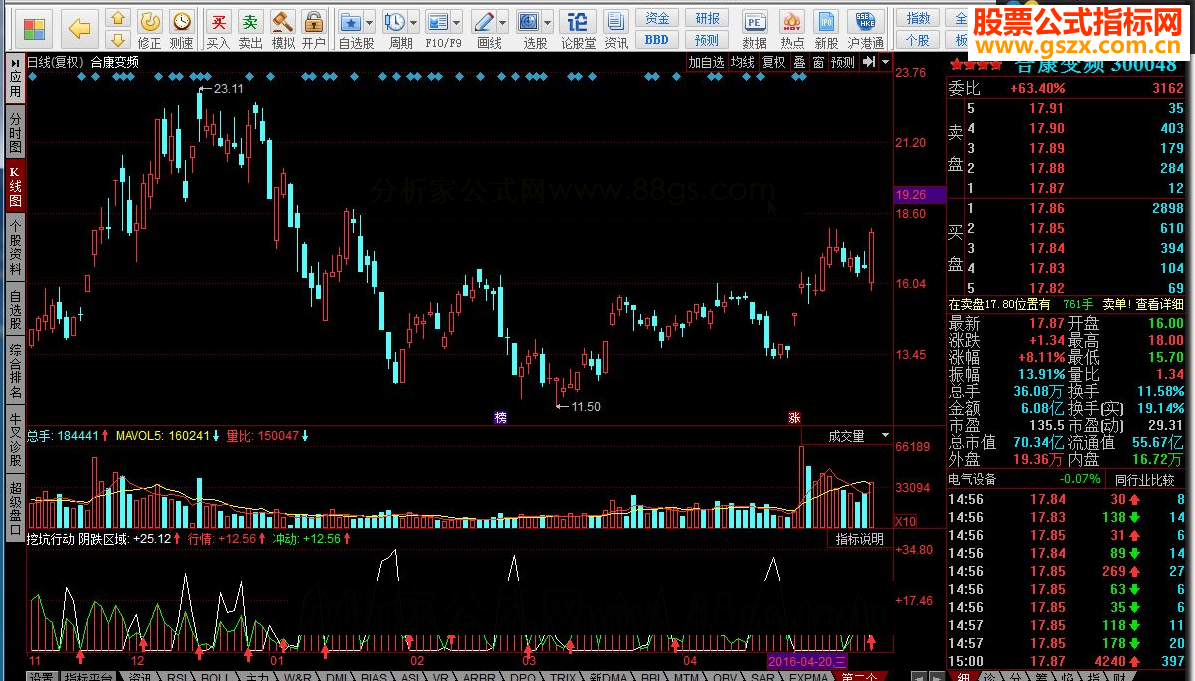
Task: Click the 同行业比较 industry comparison link
Action: [1144, 480]
